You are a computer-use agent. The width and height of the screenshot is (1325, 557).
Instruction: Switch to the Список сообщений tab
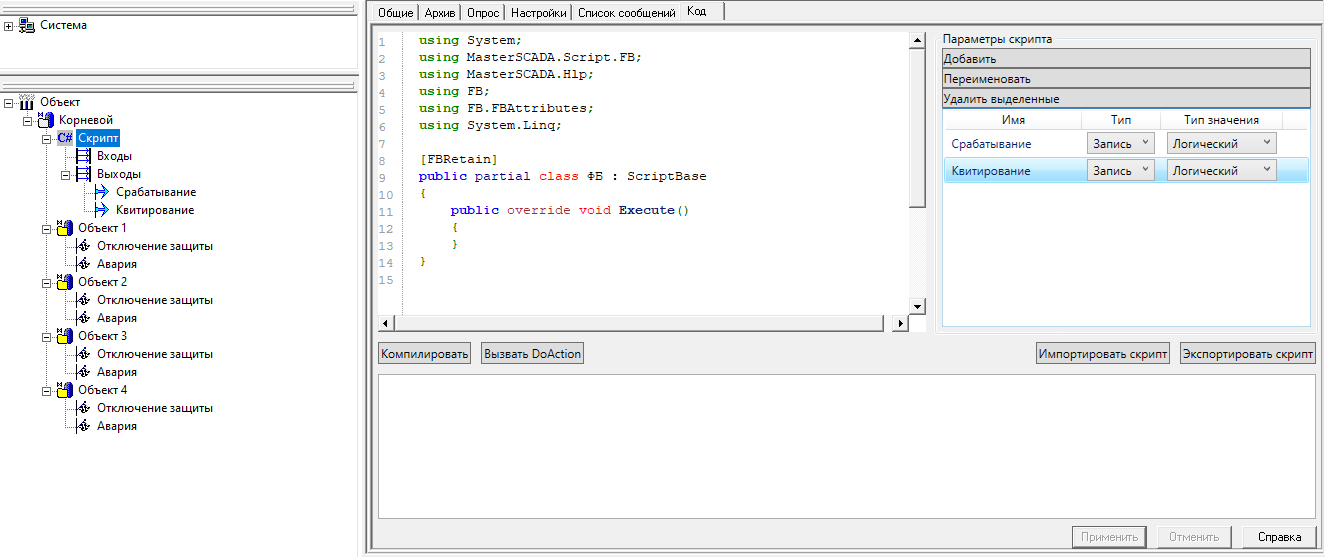pyautogui.click(x=626, y=13)
